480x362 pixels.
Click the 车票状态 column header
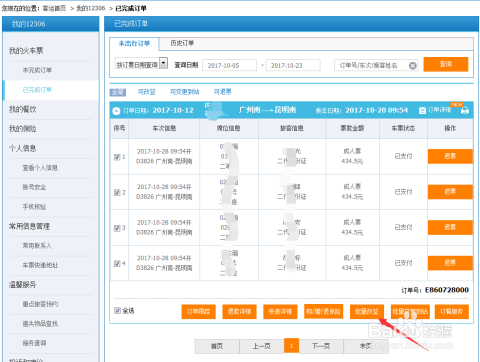pos(403,128)
